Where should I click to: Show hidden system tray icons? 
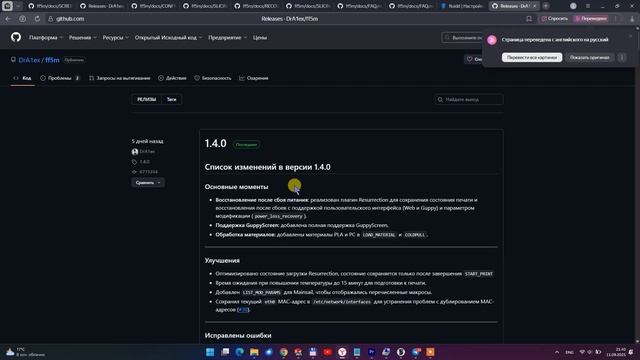(x=557, y=352)
